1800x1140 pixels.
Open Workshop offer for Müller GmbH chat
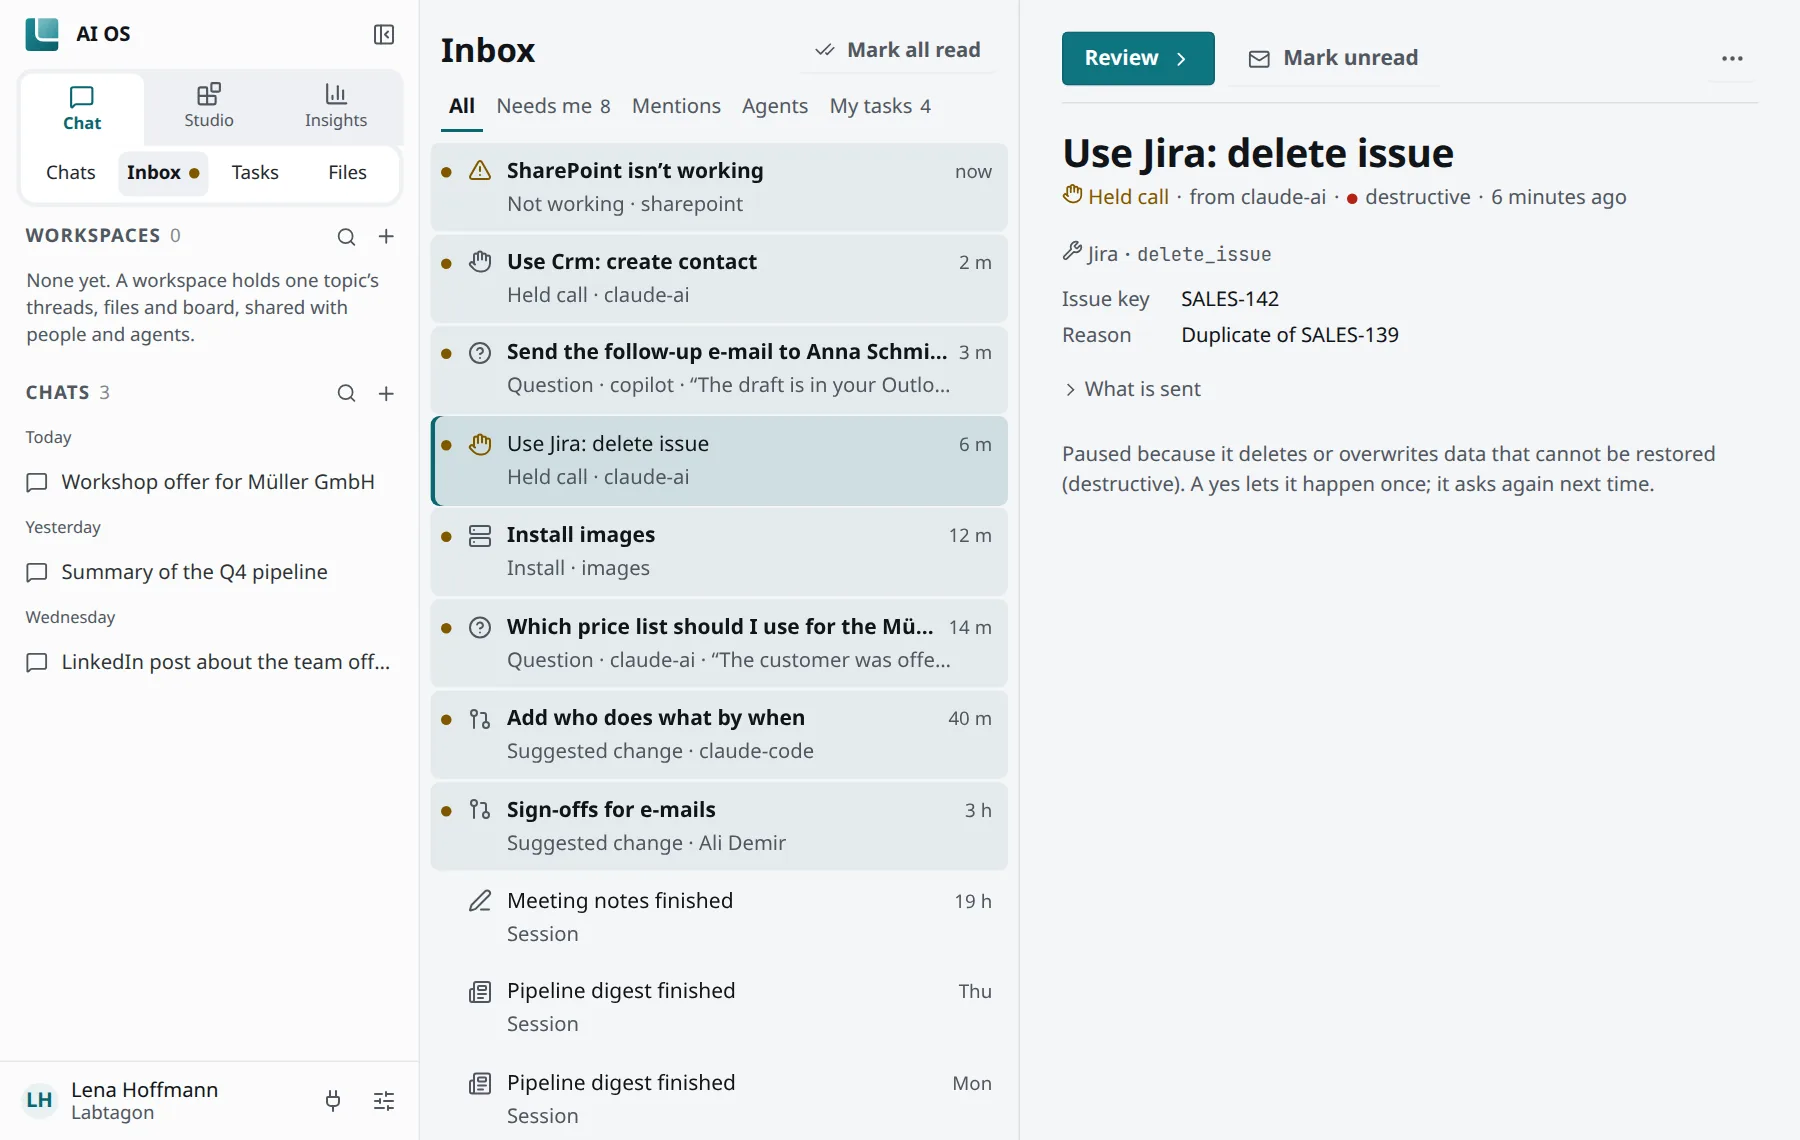209,482
